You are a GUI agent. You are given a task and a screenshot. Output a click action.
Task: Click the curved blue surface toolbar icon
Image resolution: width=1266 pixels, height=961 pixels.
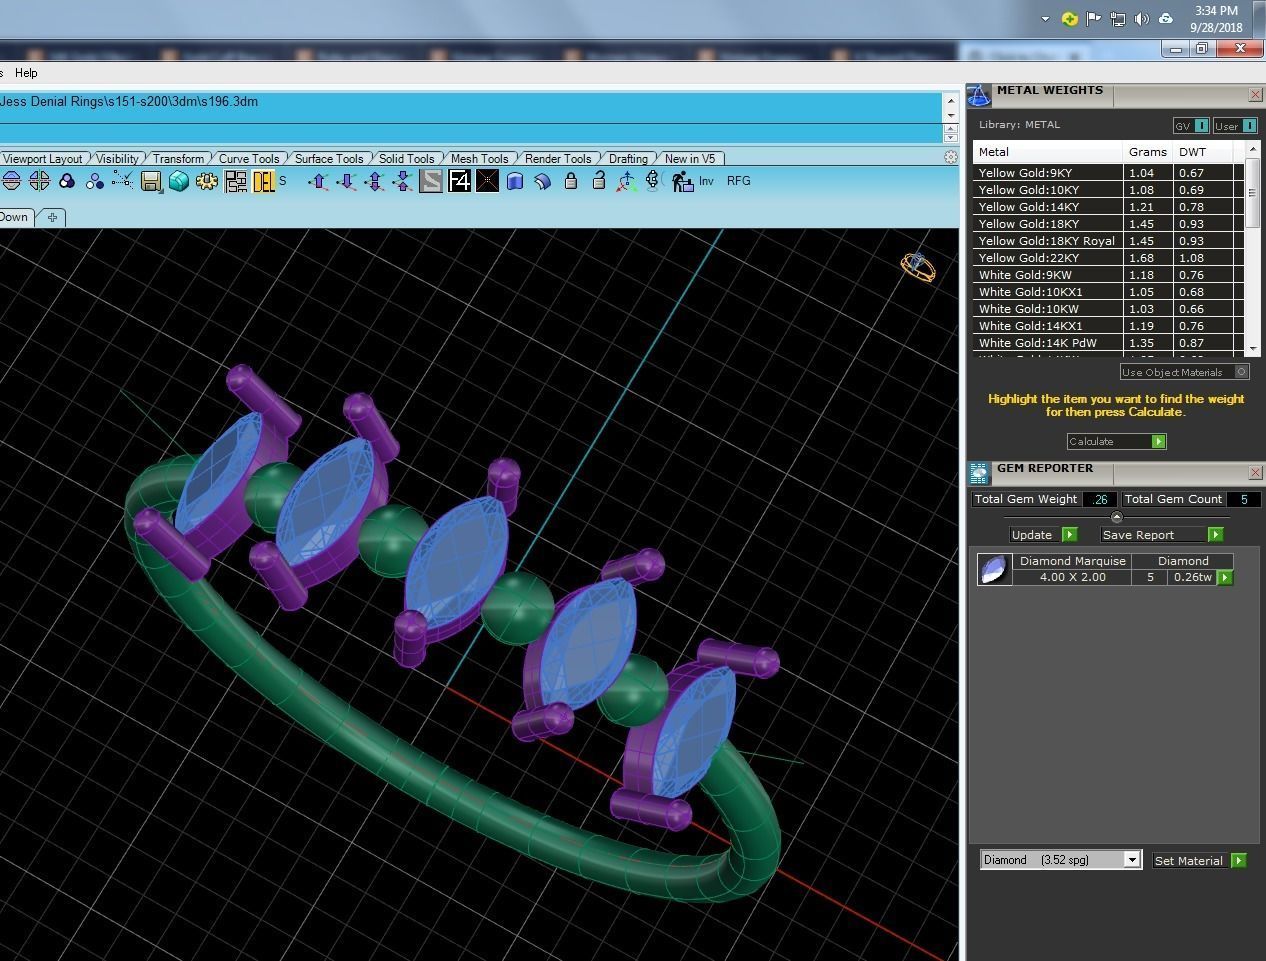[x=543, y=181]
